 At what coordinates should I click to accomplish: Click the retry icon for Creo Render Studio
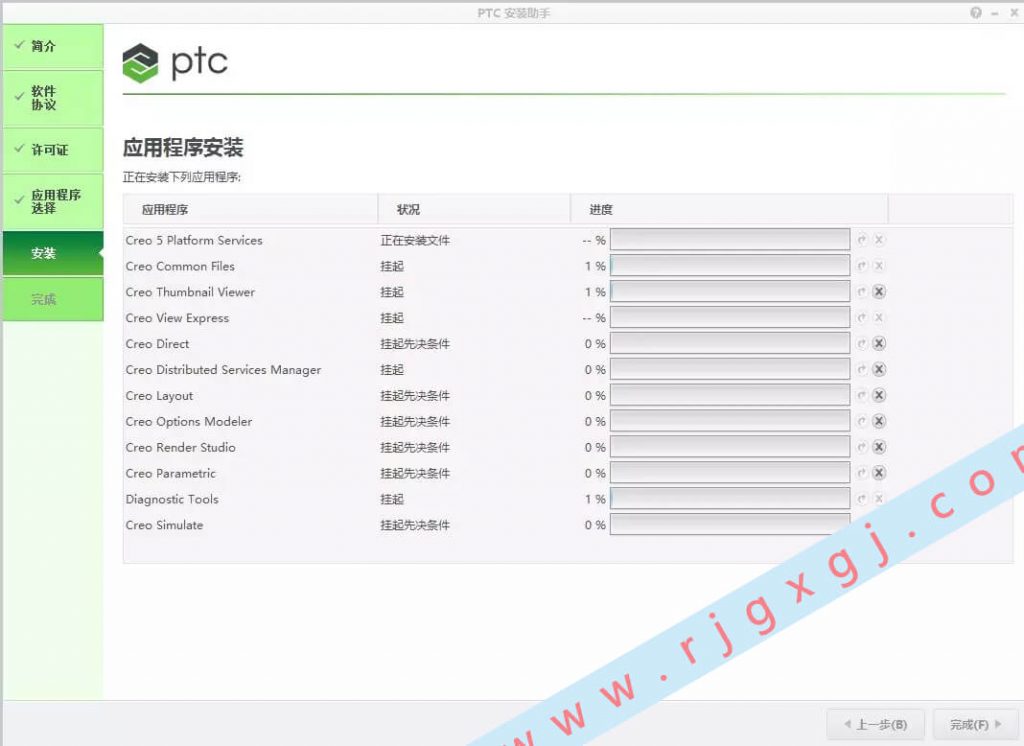pos(862,447)
